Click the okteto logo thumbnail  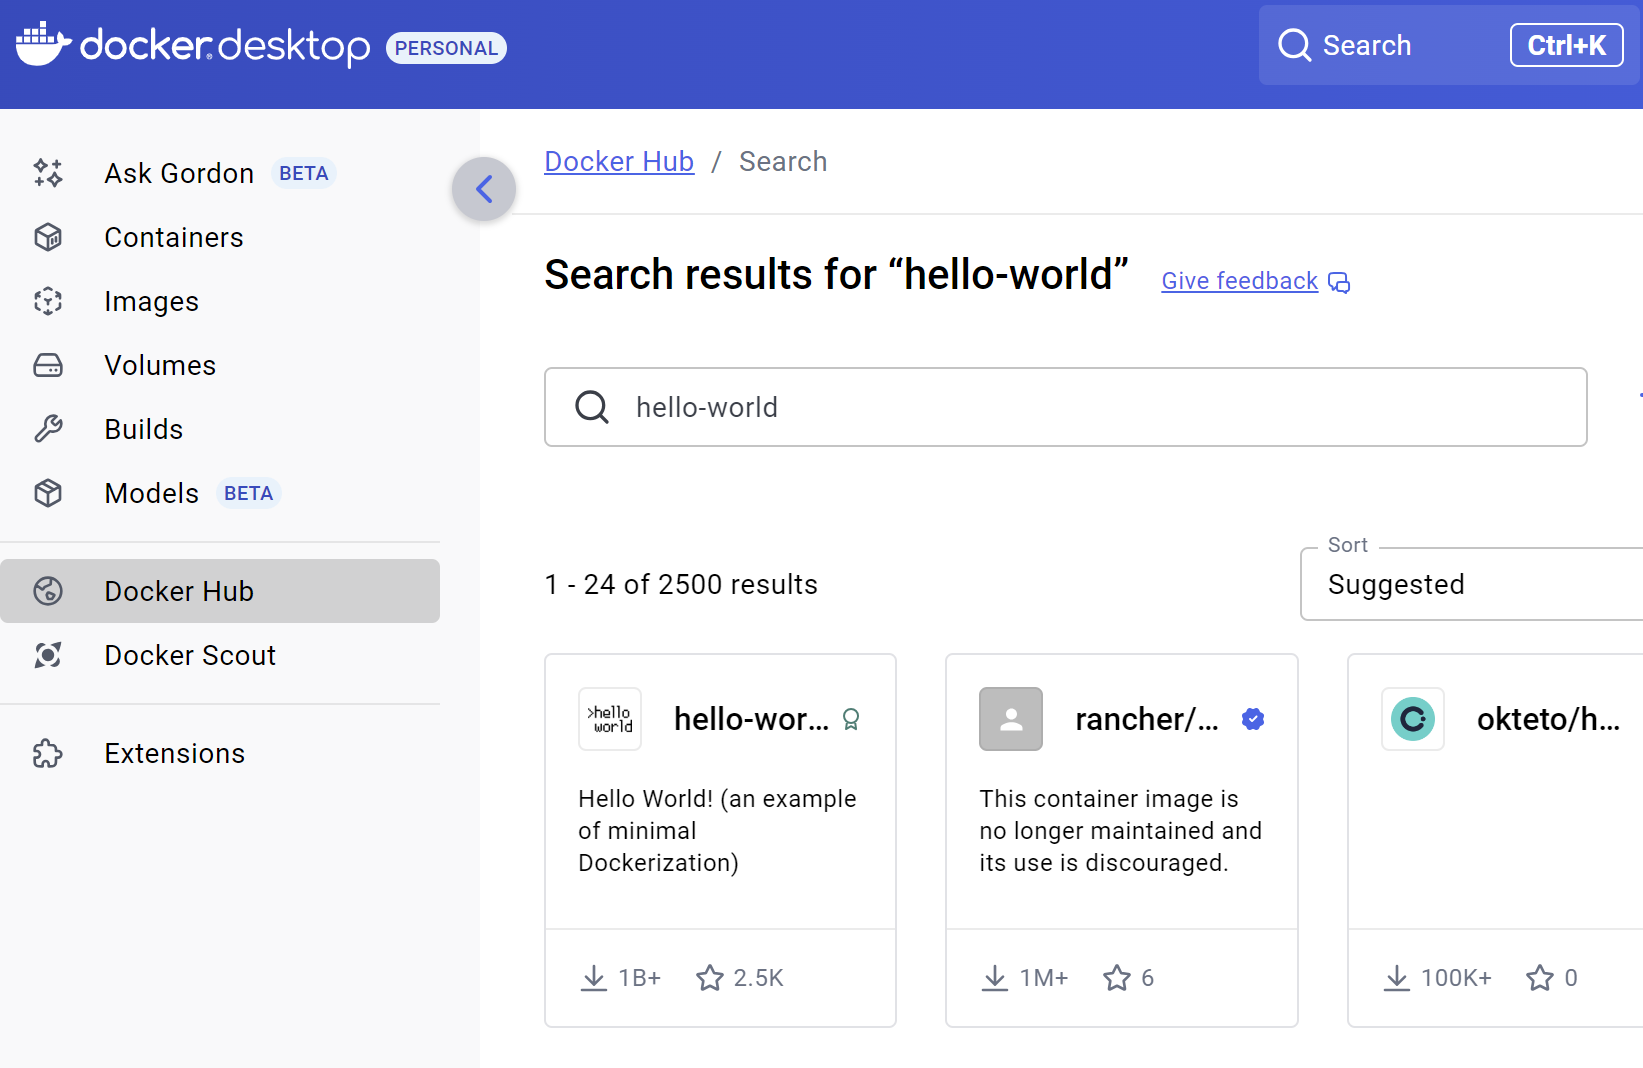(x=1413, y=719)
